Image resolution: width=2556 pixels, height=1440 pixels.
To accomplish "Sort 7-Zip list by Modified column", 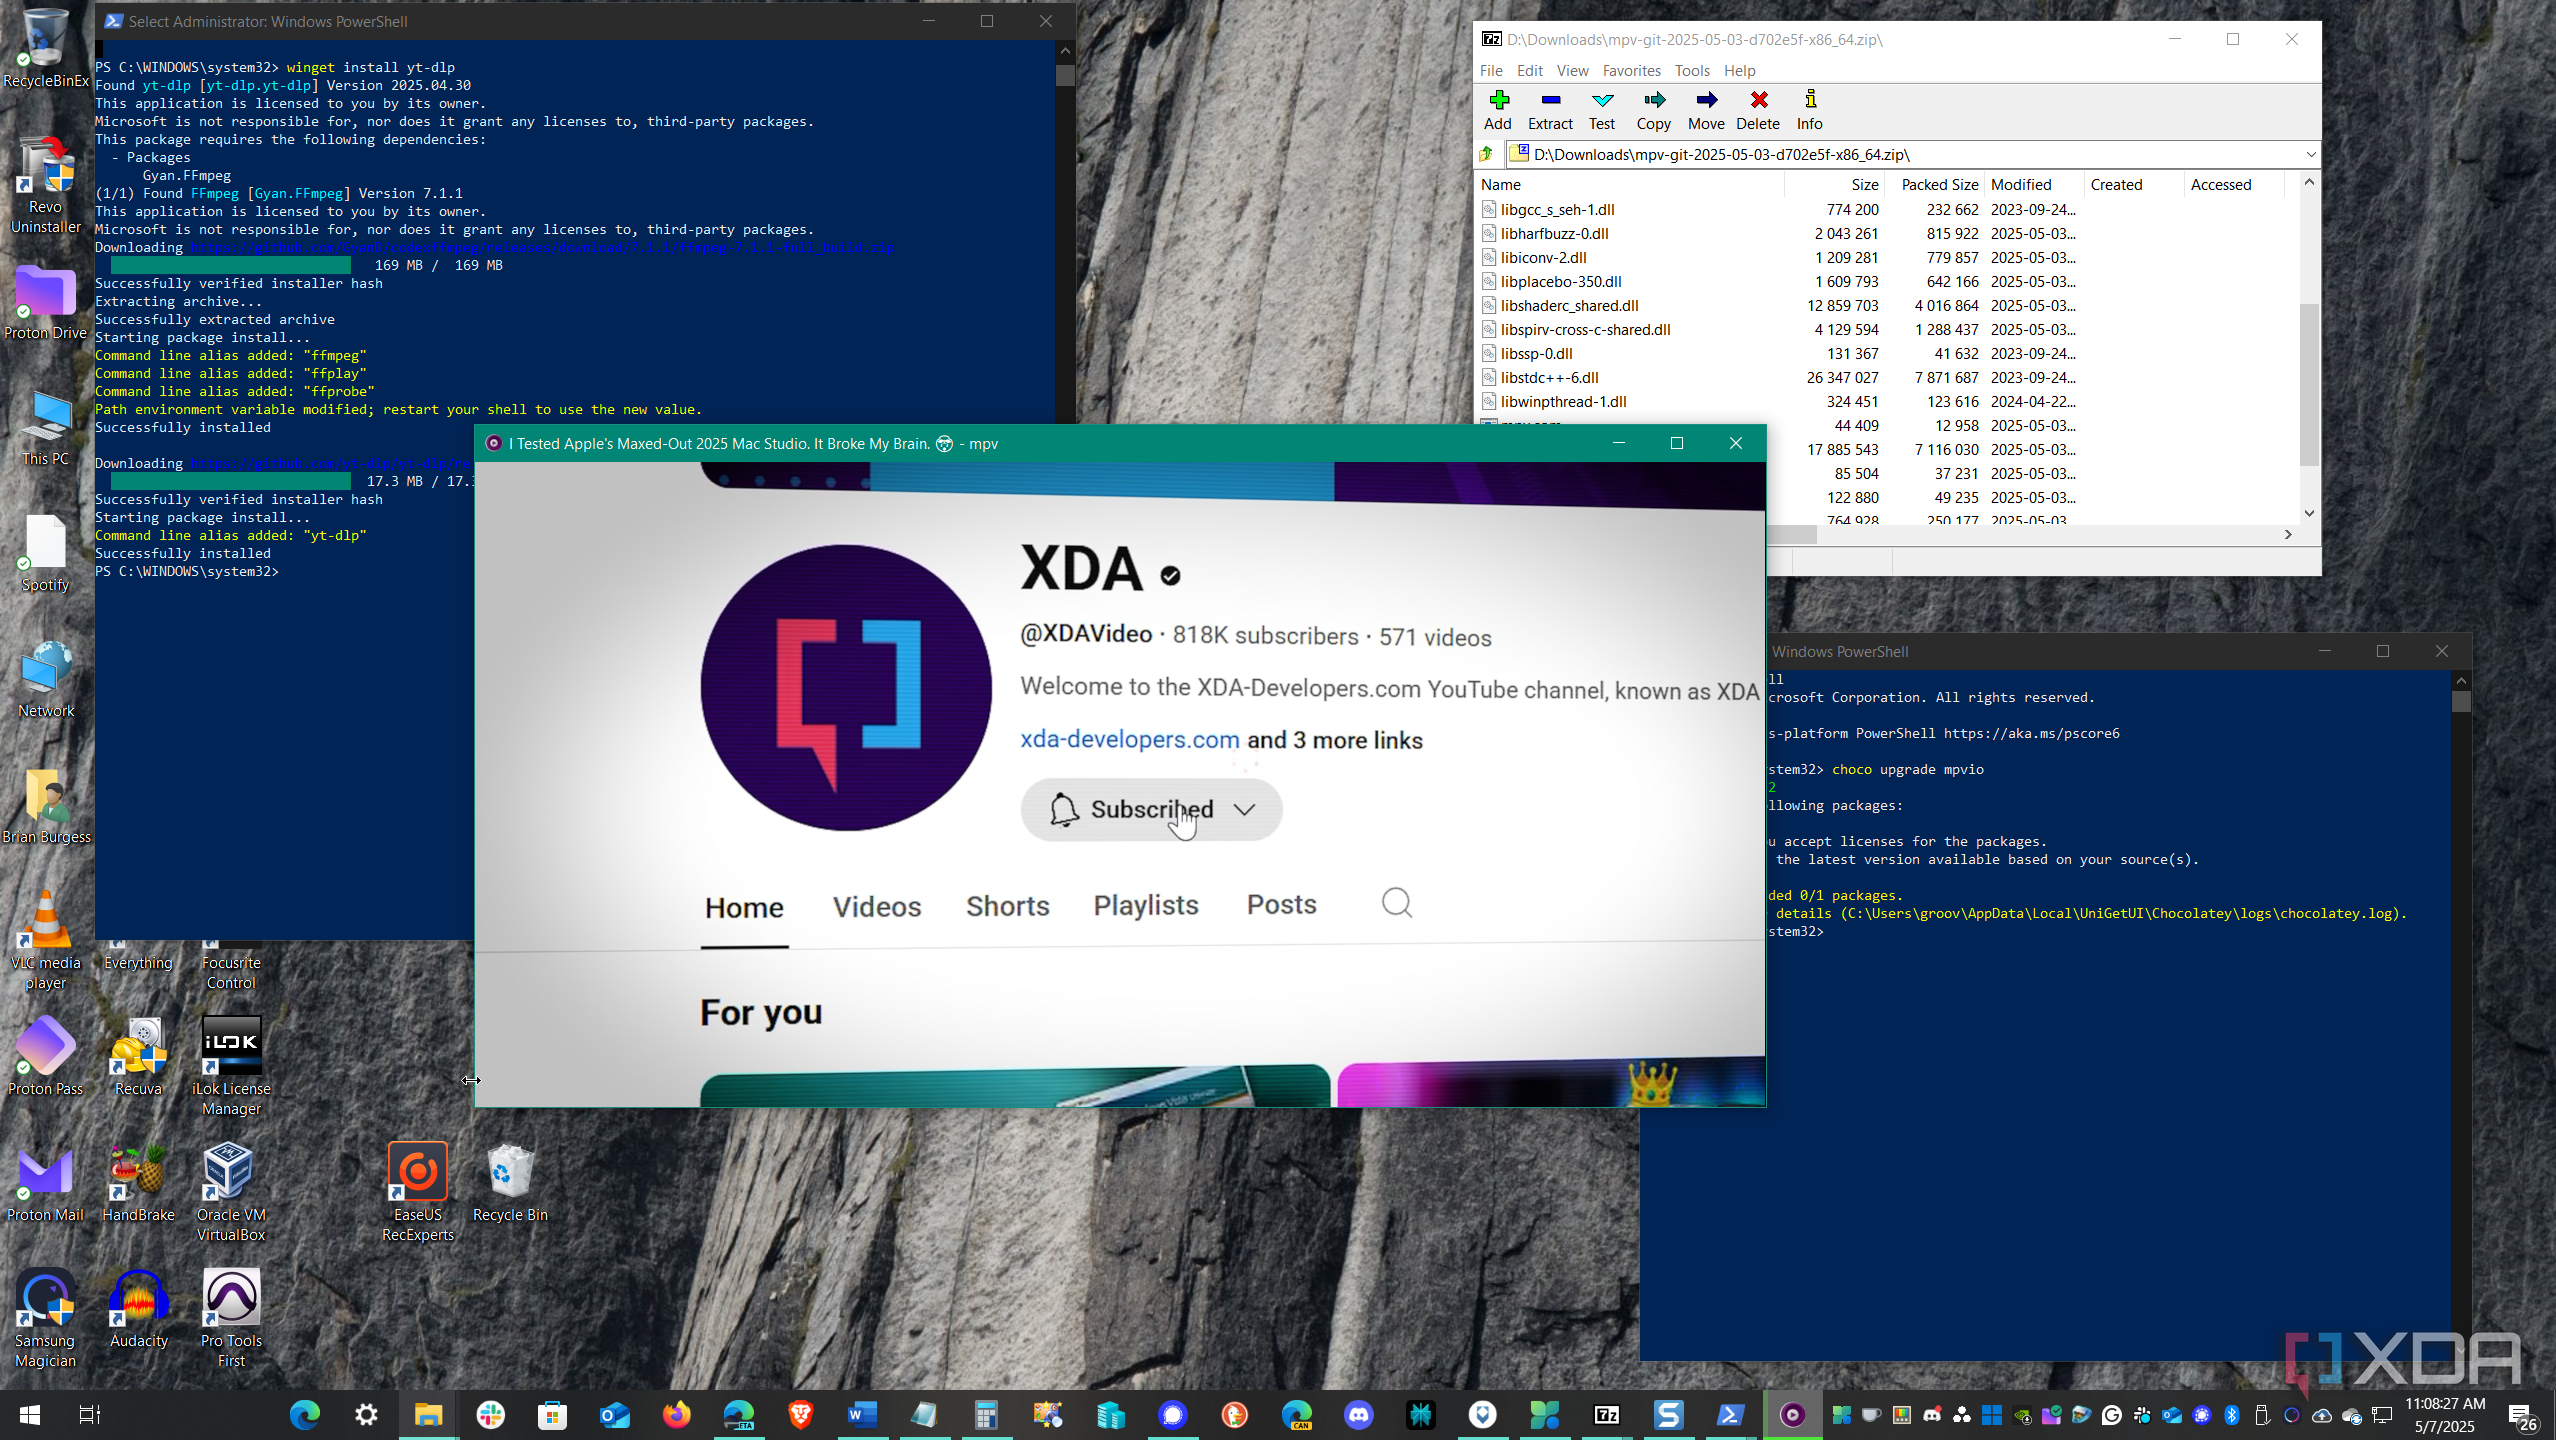I will click(2033, 184).
